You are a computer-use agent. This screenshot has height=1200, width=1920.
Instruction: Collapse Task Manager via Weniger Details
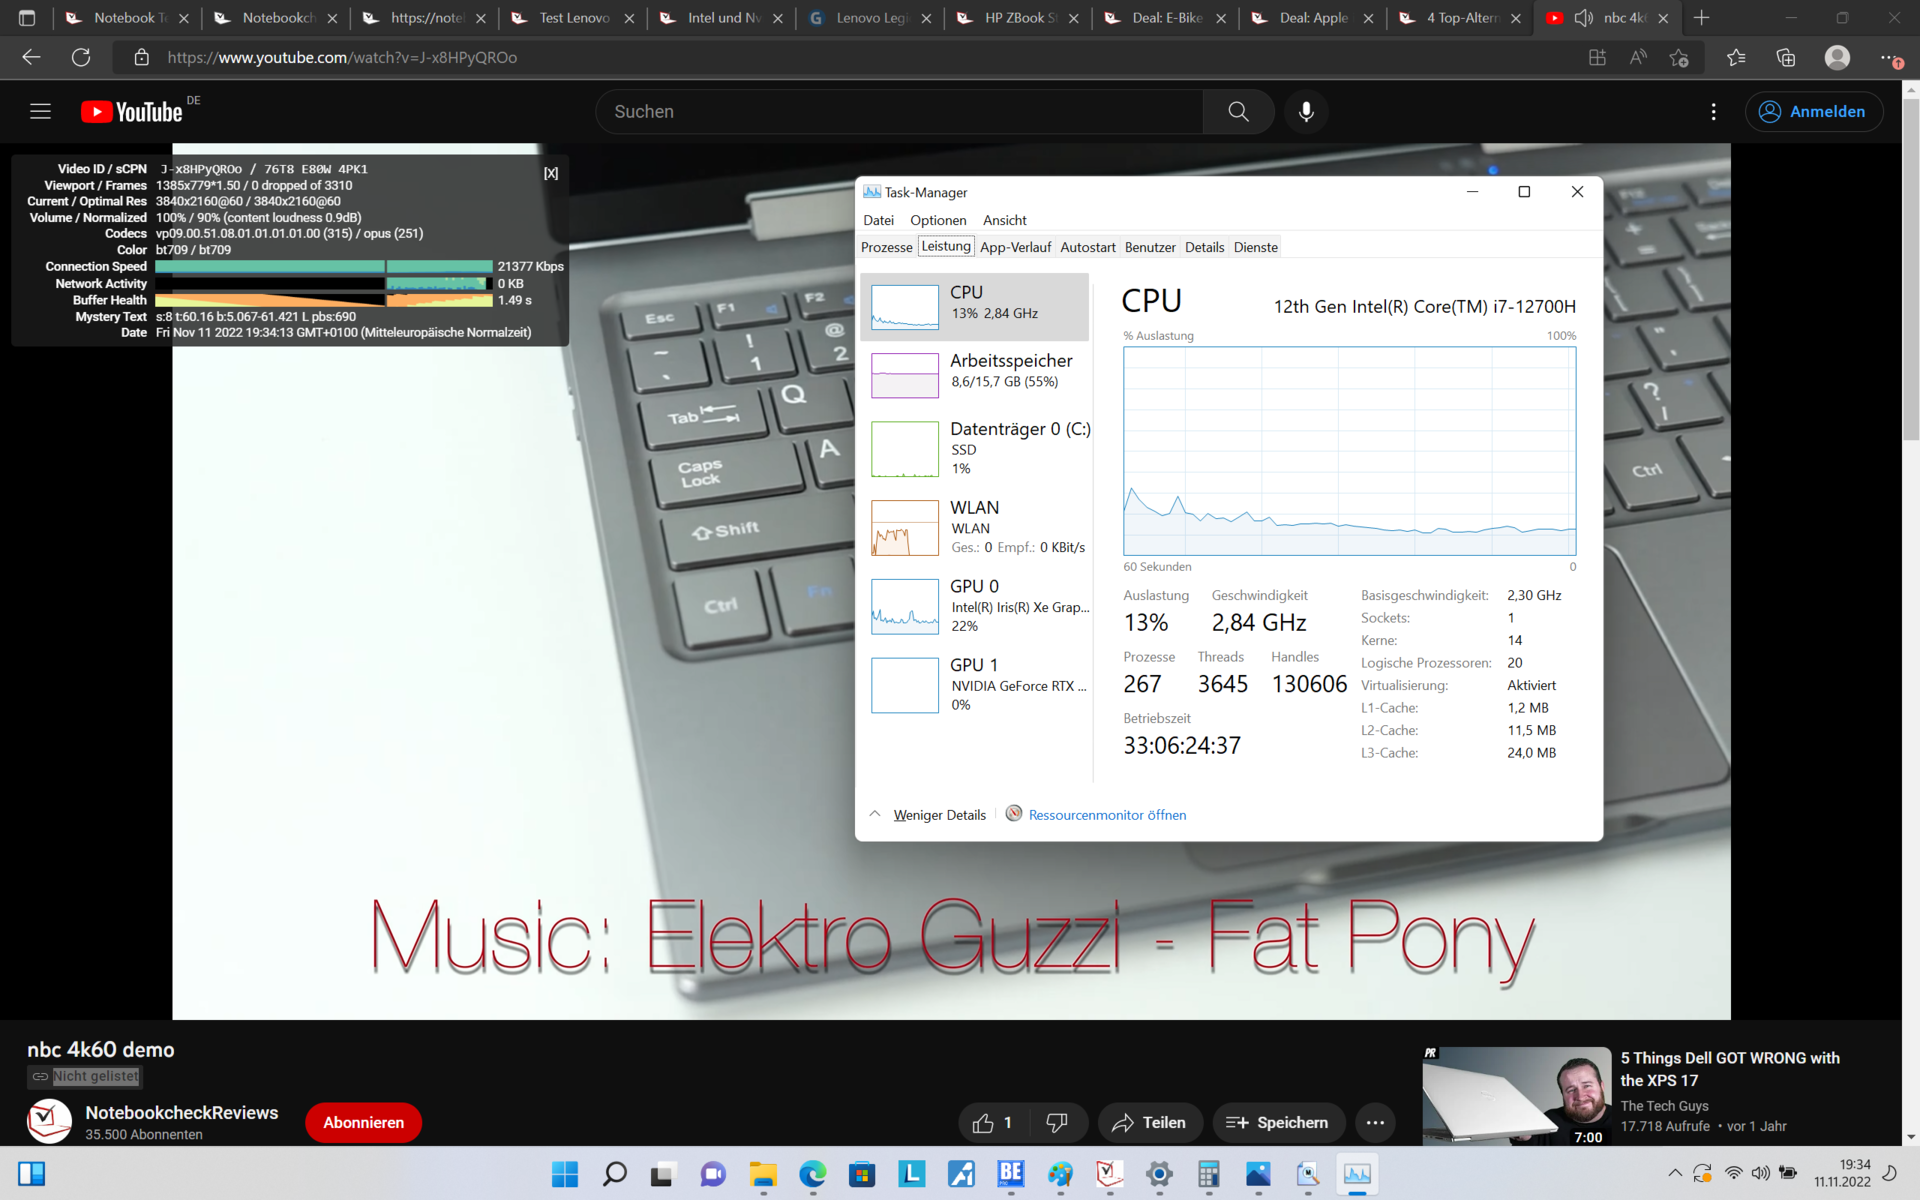938,815
